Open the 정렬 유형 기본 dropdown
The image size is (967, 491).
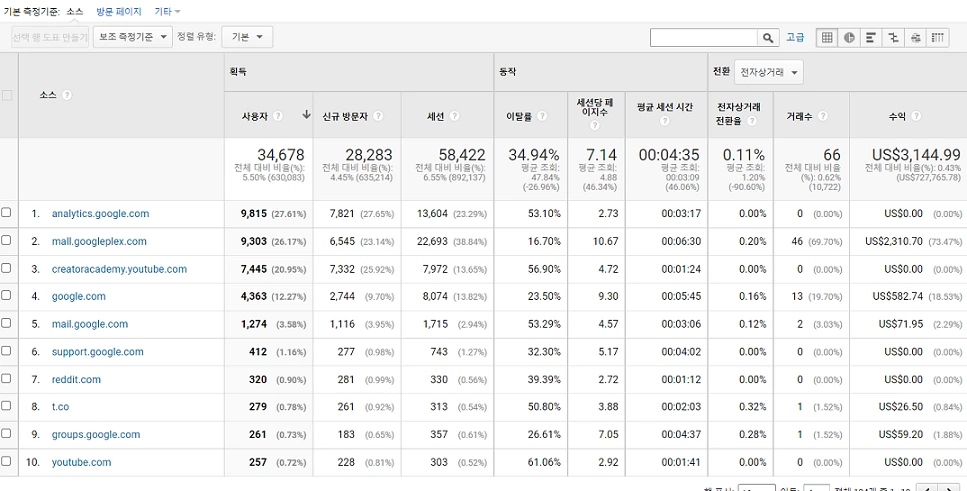pyautogui.click(x=247, y=37)
